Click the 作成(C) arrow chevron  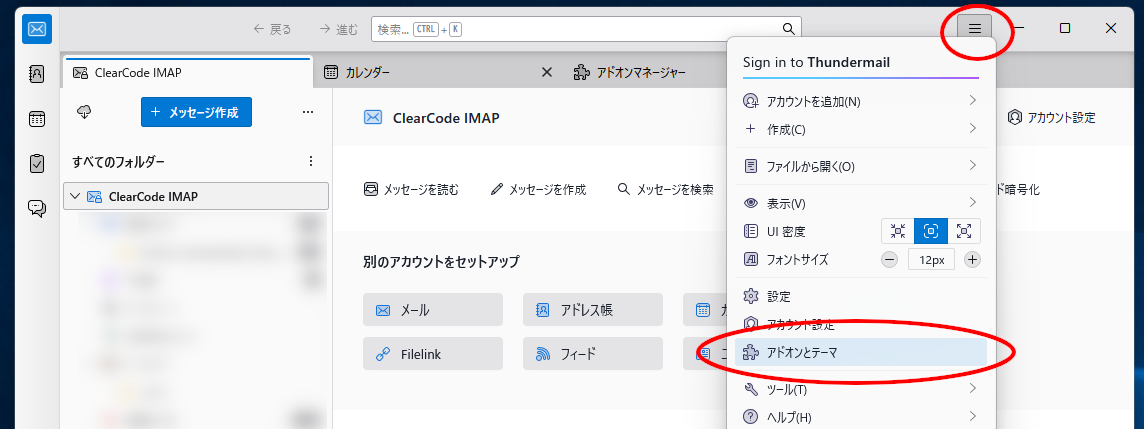click(973, 128)
